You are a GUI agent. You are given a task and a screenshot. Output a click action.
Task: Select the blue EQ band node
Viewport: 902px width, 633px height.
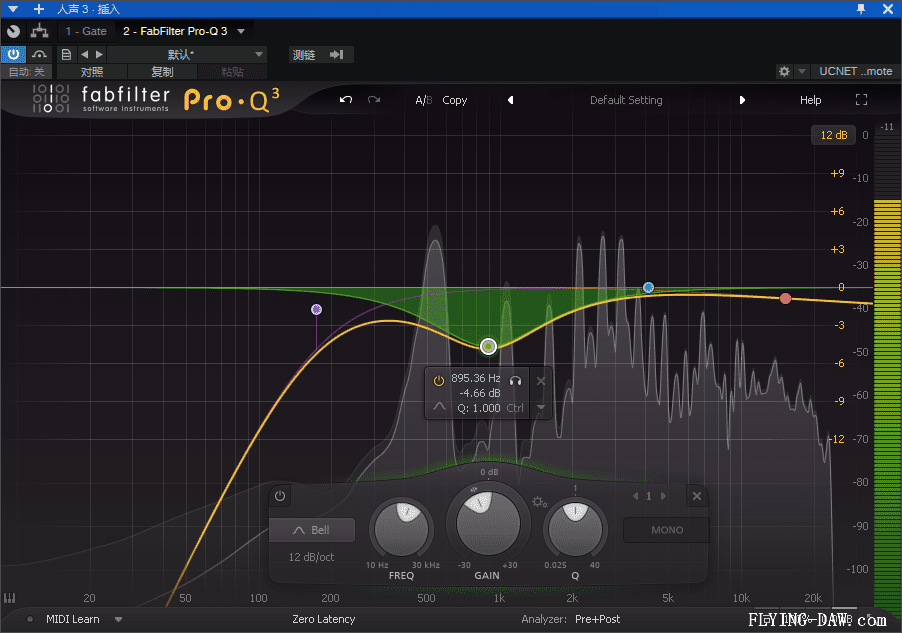[x=648, y=288]
